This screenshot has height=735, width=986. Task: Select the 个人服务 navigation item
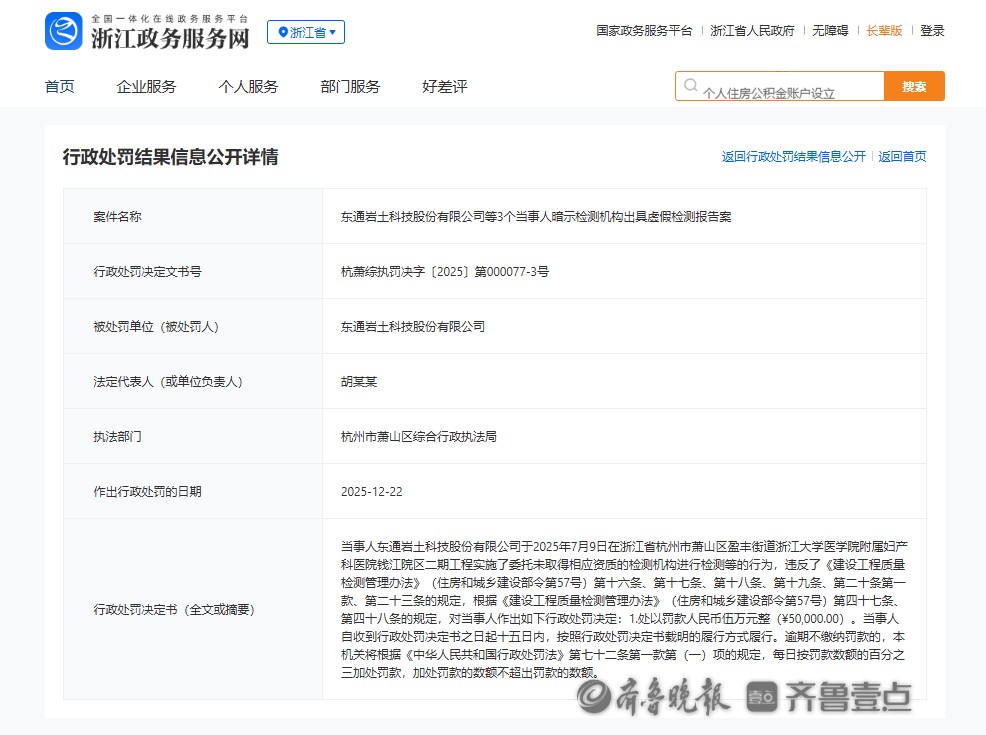(x=248, y=87)
